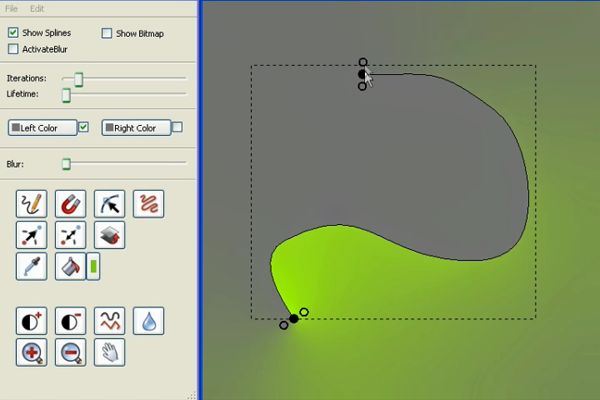Viewport: 600px width, 400px height.
Task: Click the lower-left hollow handle of the bottom anchor
Action: (x=284, y=325)
